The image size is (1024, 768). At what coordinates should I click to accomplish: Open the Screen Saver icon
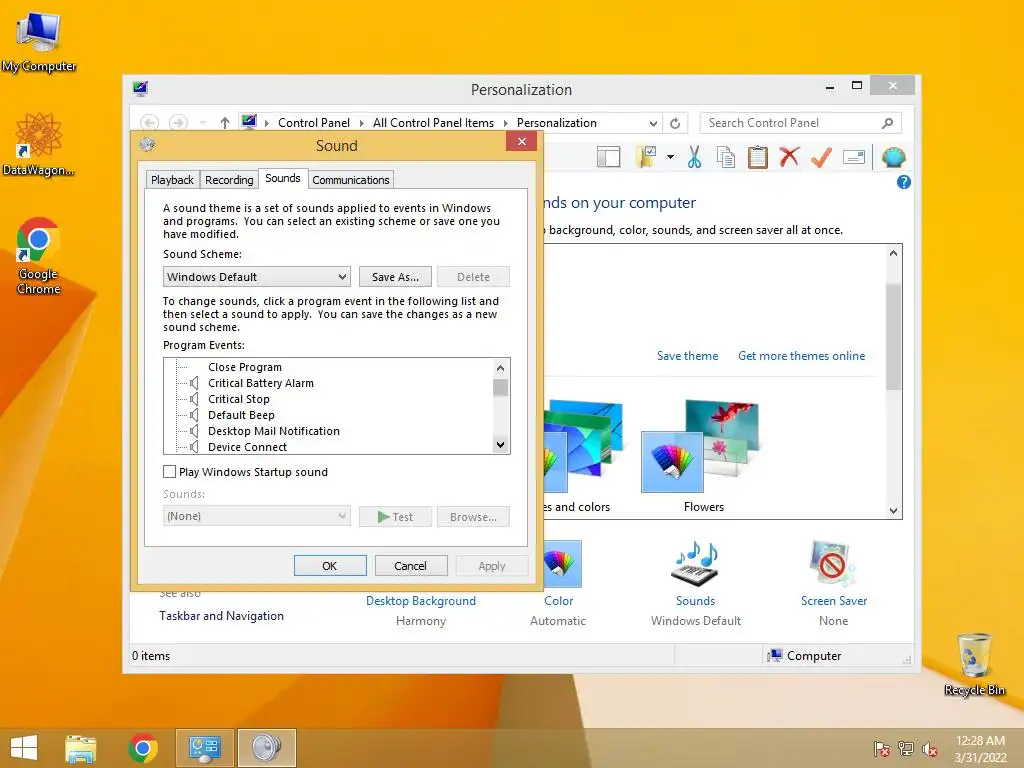[833, 563]
